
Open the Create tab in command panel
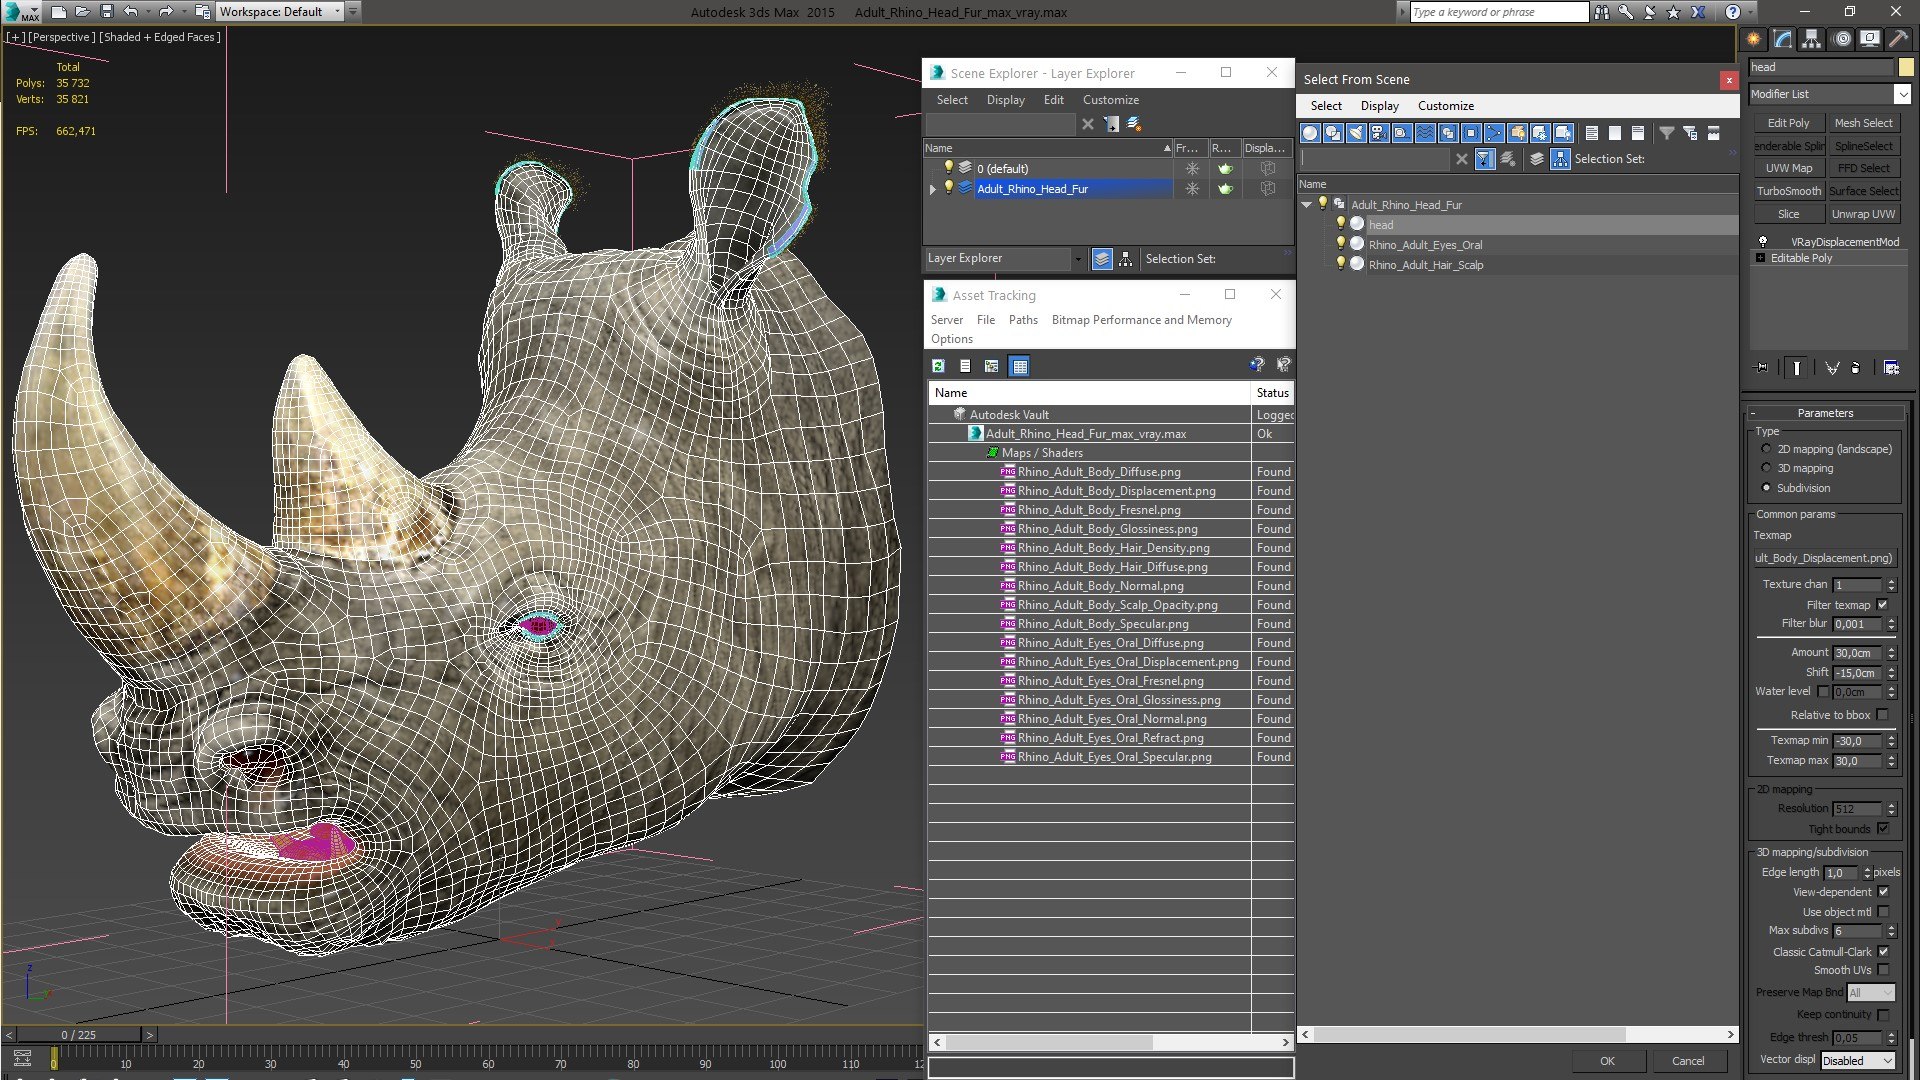click(1754, 39)
